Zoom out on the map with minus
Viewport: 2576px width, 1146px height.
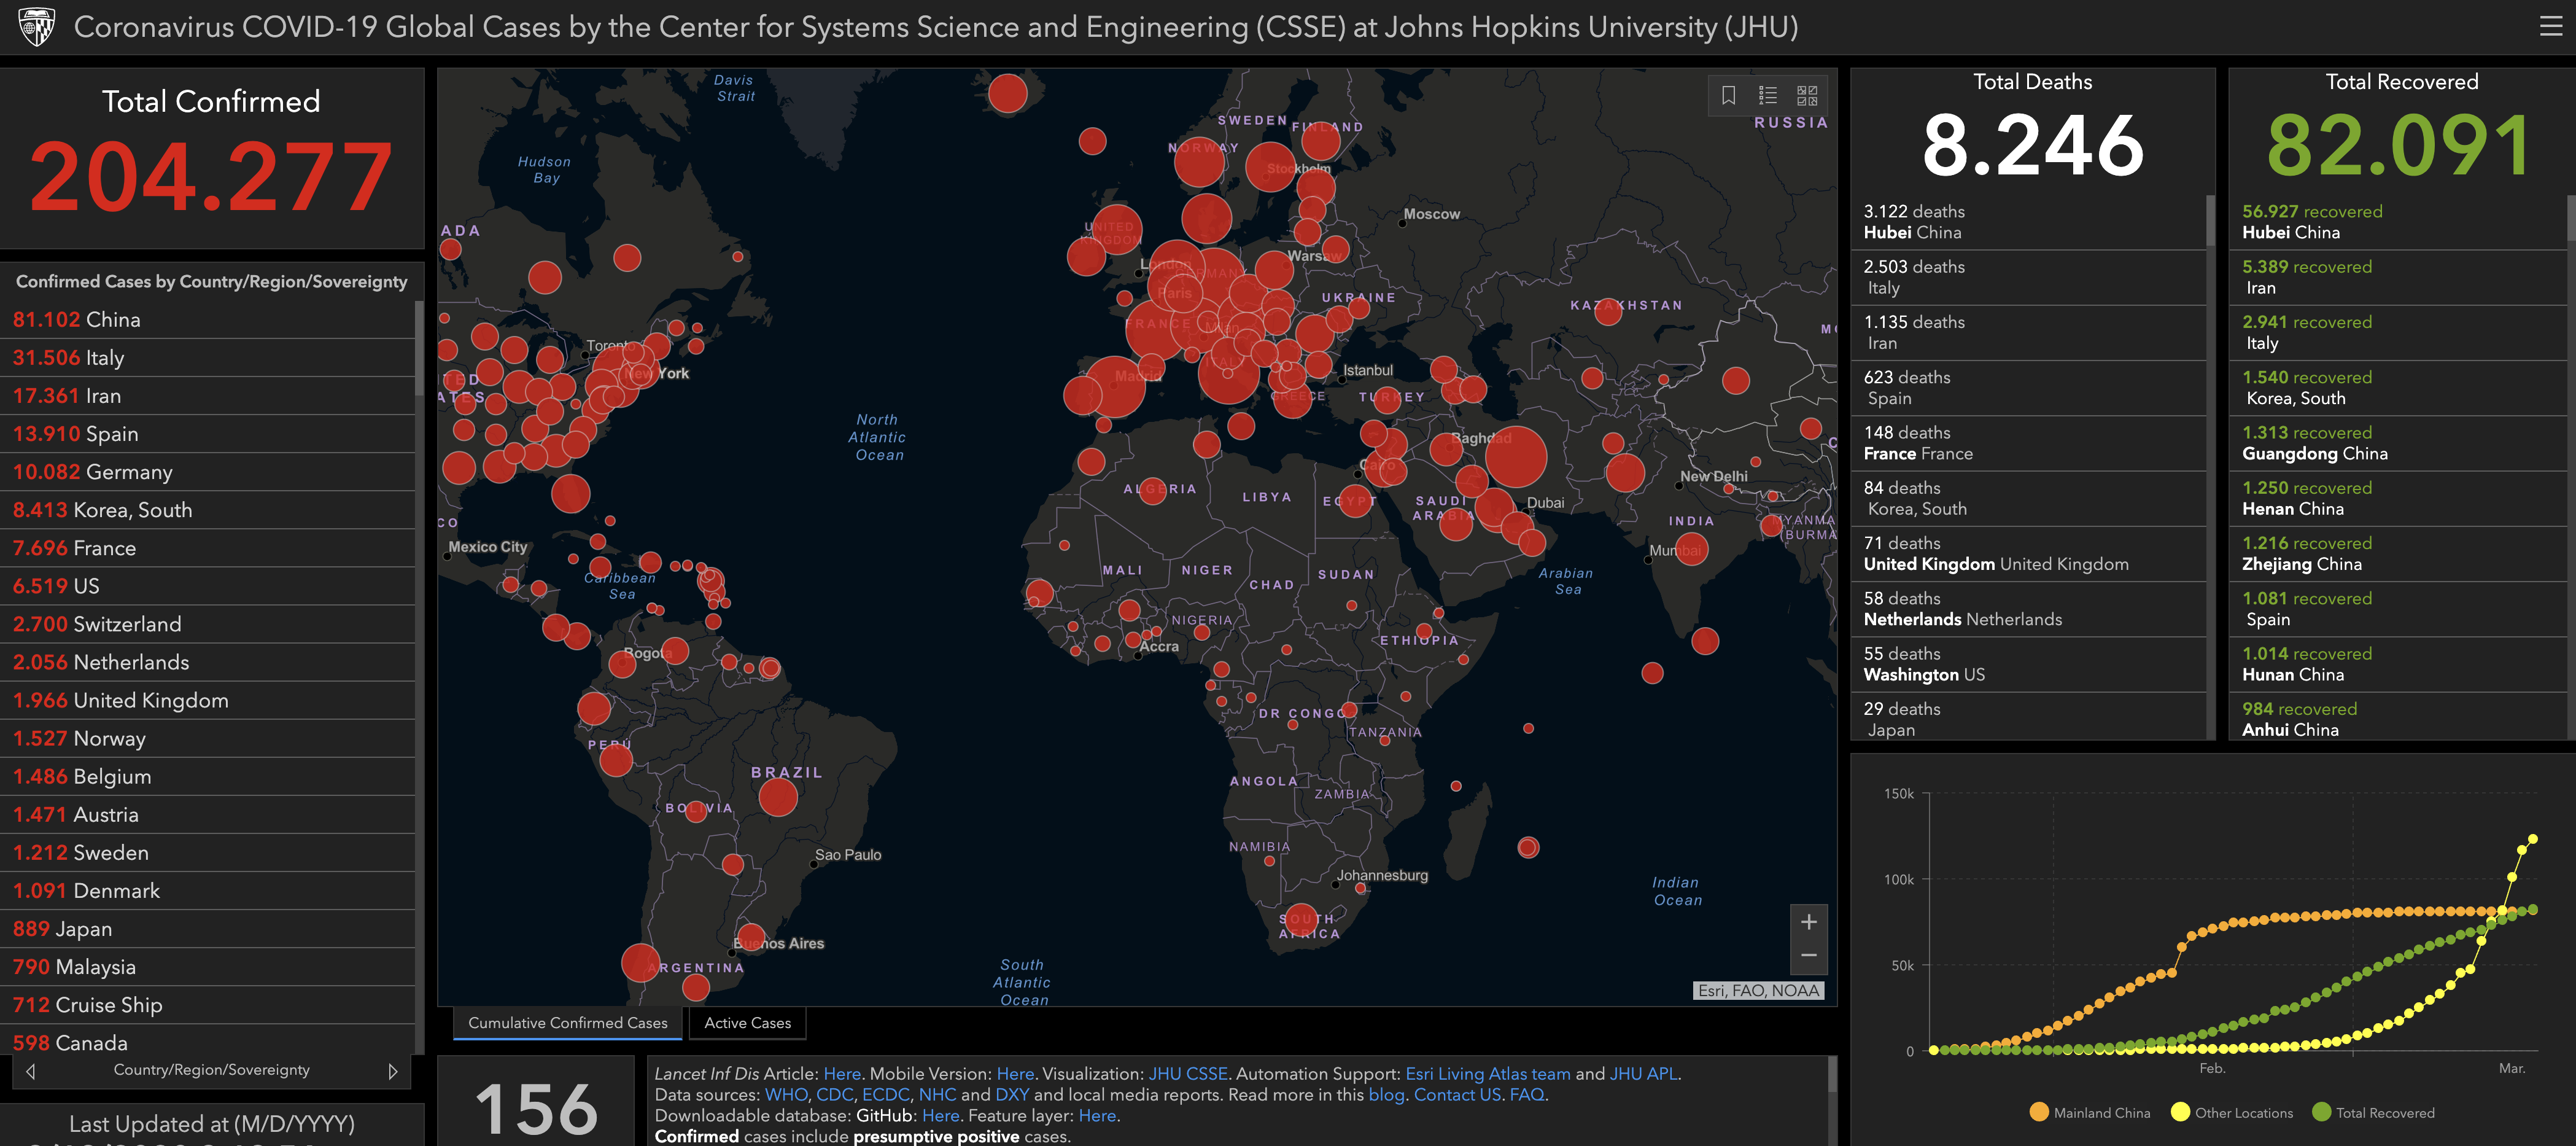coord(1808,956)
